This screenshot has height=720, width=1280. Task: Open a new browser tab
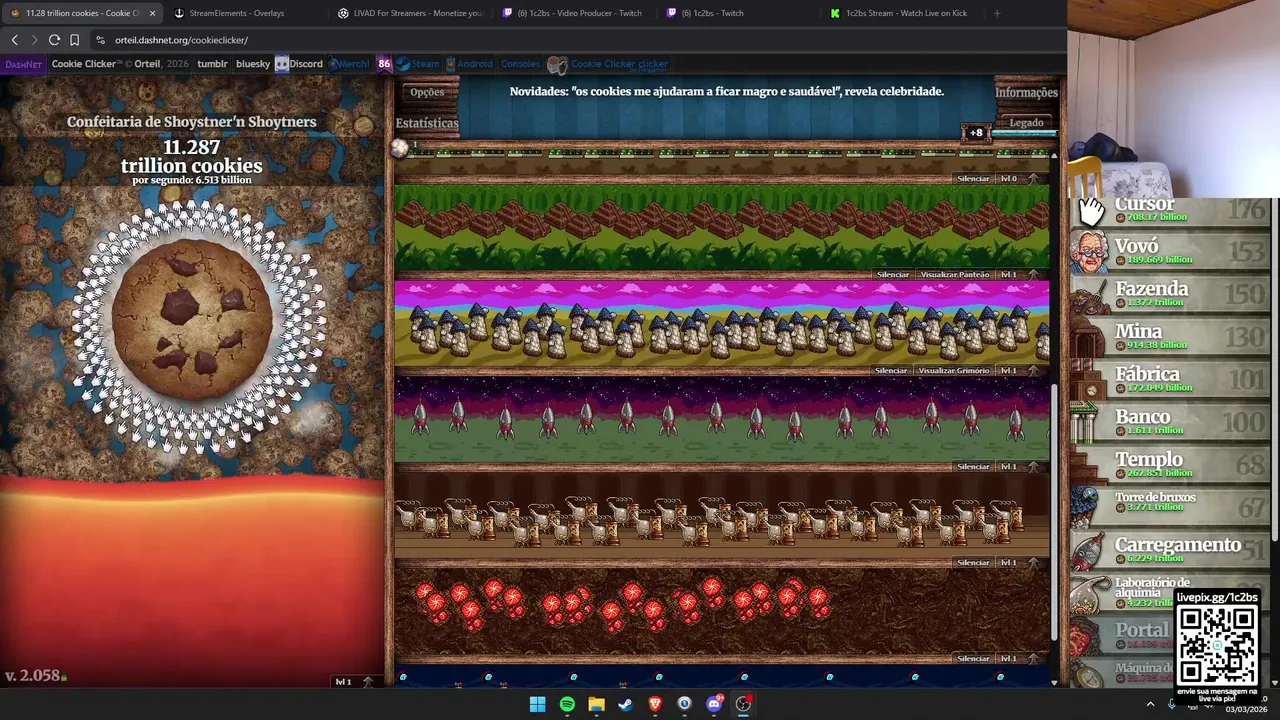tap(997, 13)
